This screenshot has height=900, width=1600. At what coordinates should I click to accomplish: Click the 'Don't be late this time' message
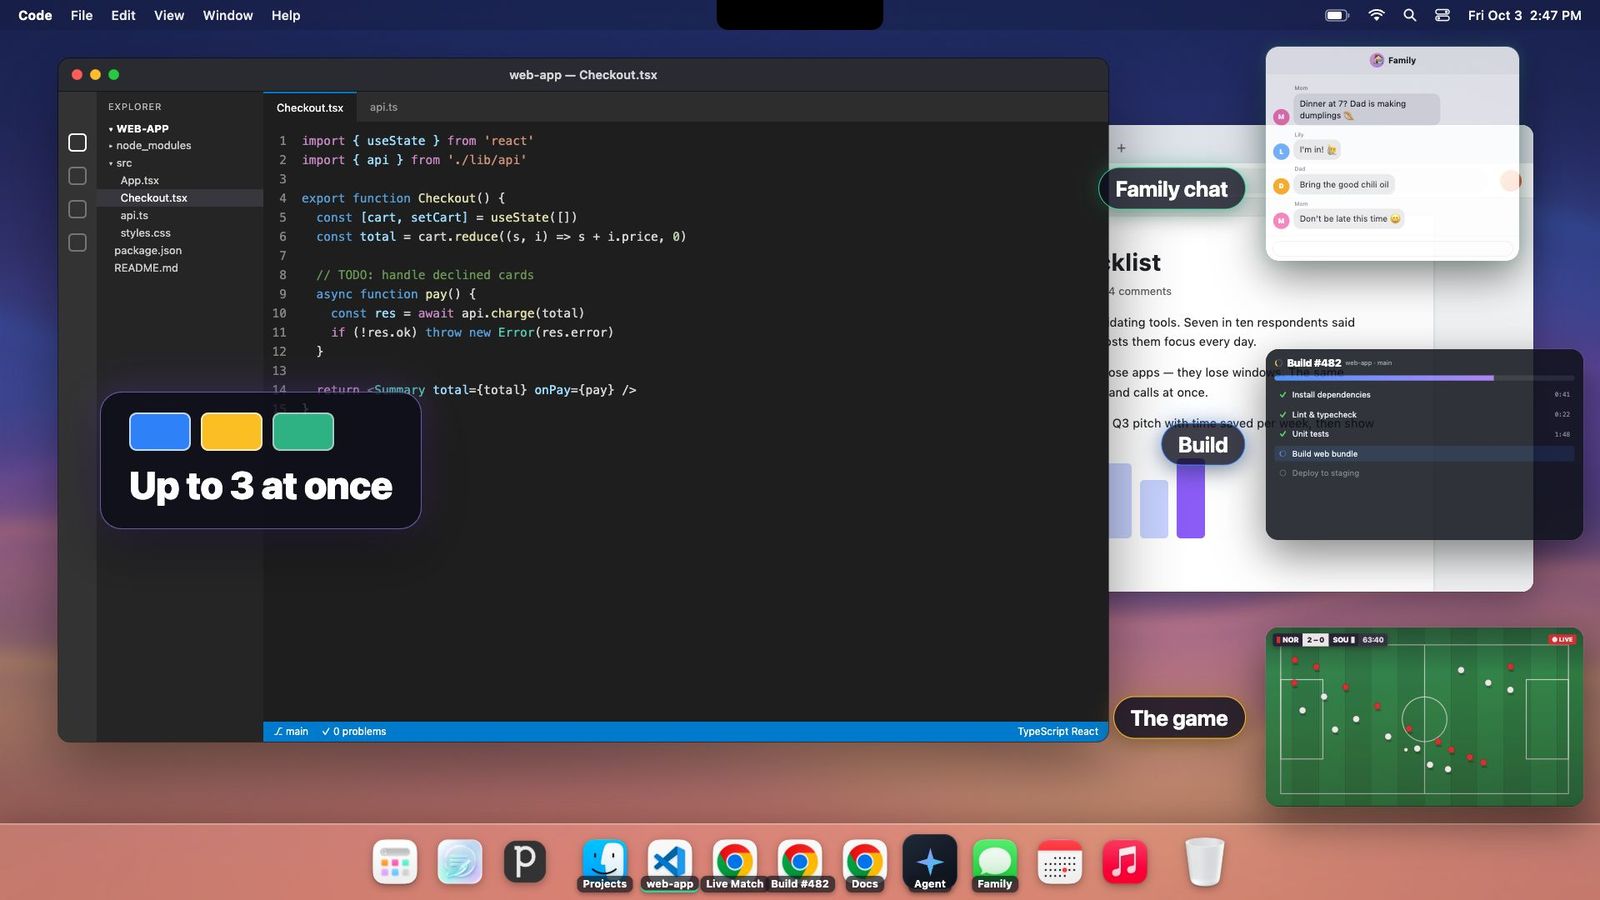tap(1349, 219)
